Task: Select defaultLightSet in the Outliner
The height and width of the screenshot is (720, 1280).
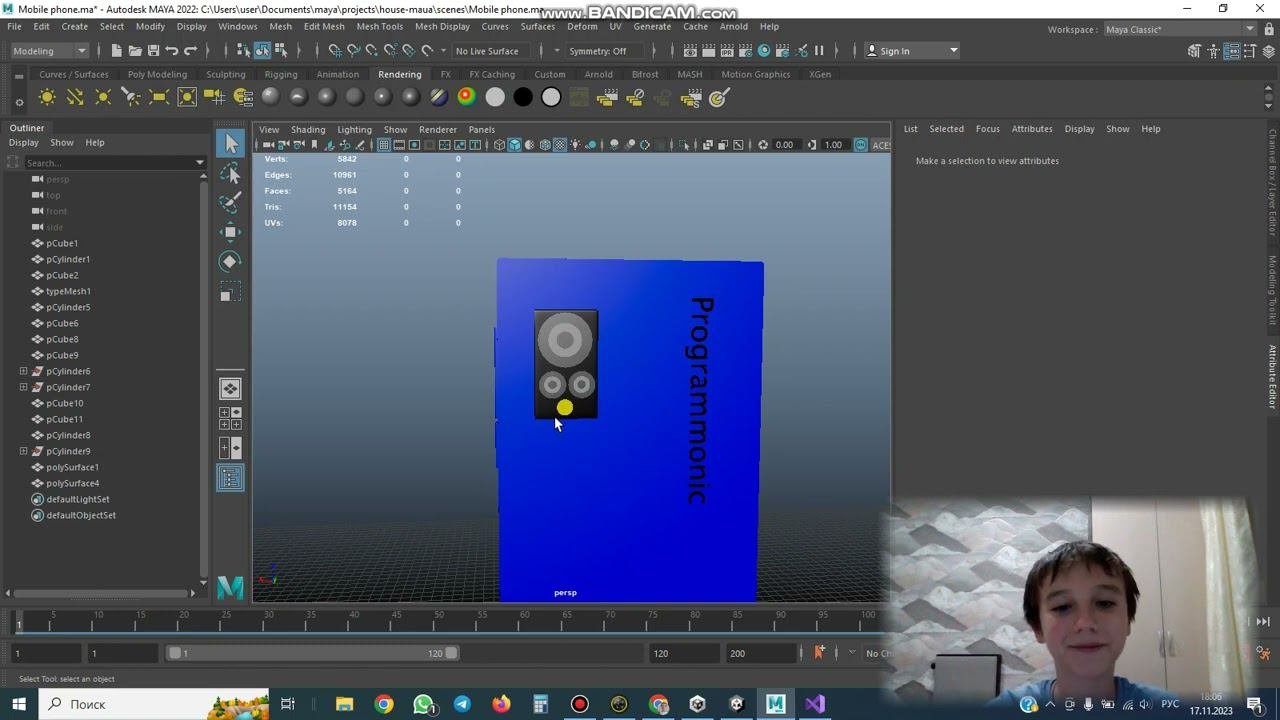Action: (77, 499)
